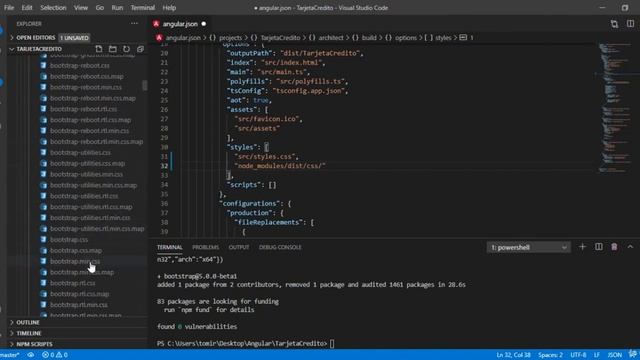The image size is (640, 360).
Task: Click the code minimap
Action: click(x=616, y=107)
